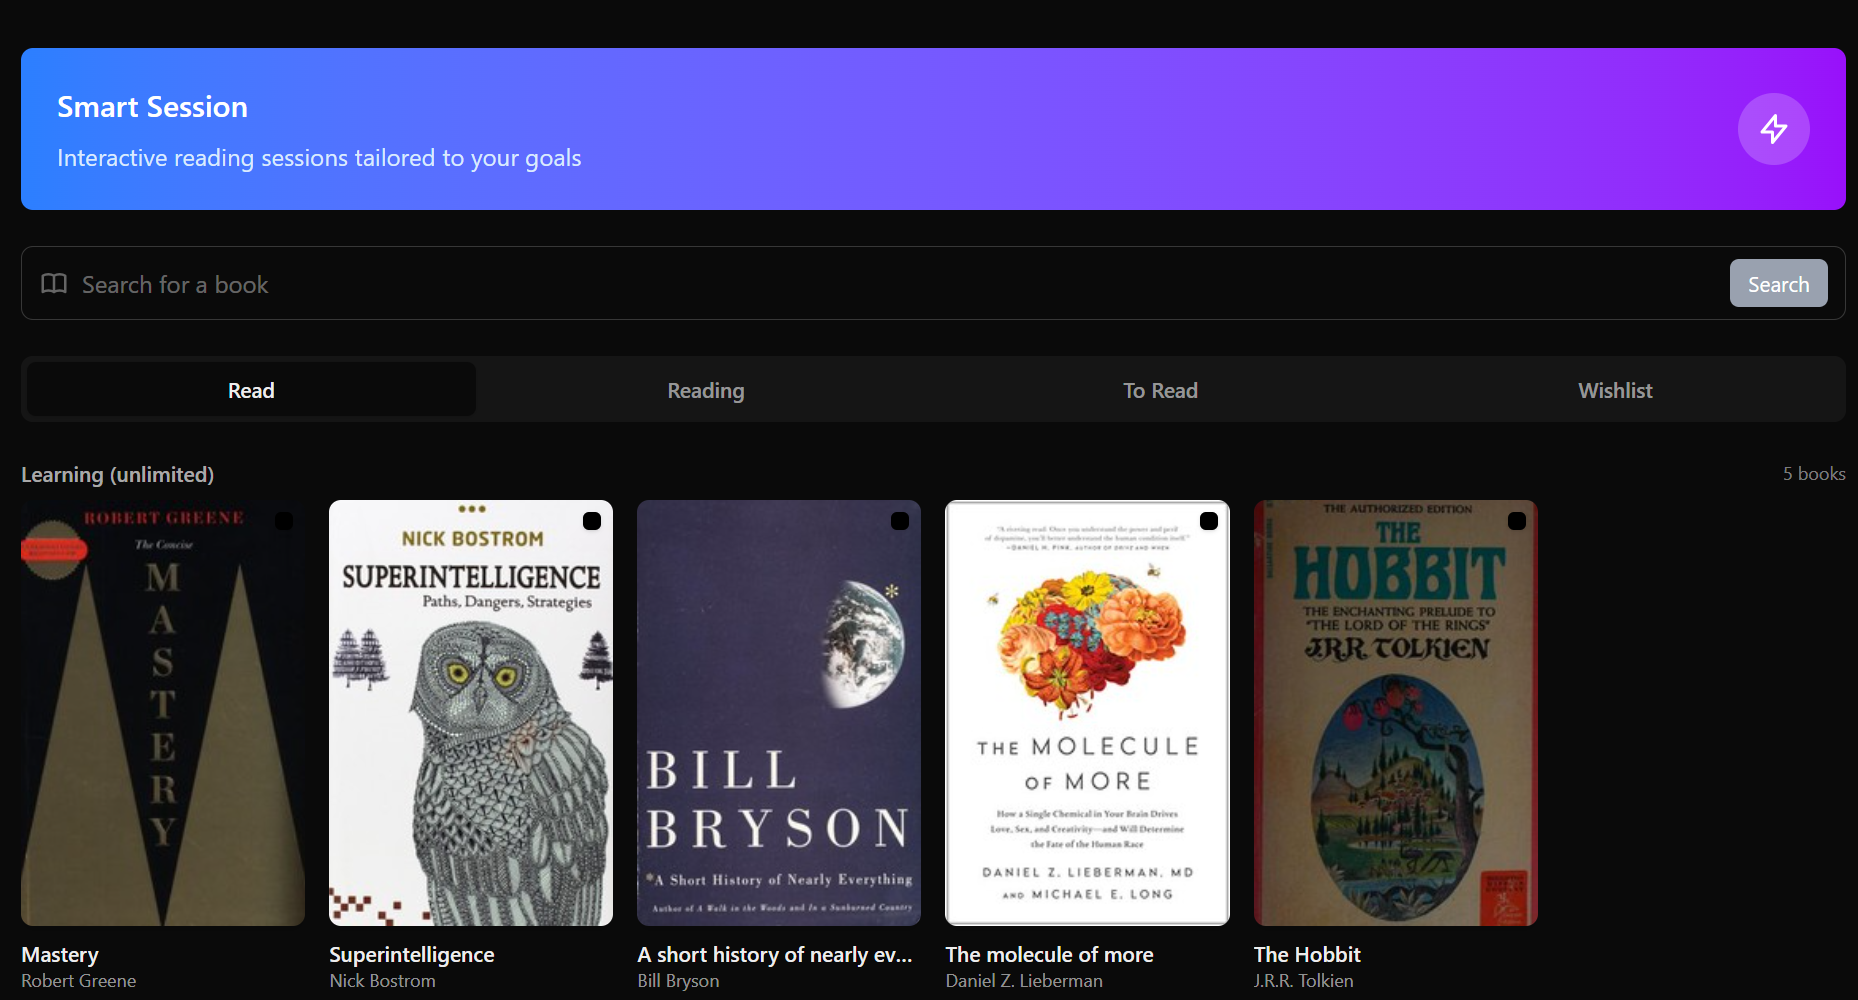Screen dimensions: 1858x1000
Task: Open the Smart Session banner
Action: point(933,129)
